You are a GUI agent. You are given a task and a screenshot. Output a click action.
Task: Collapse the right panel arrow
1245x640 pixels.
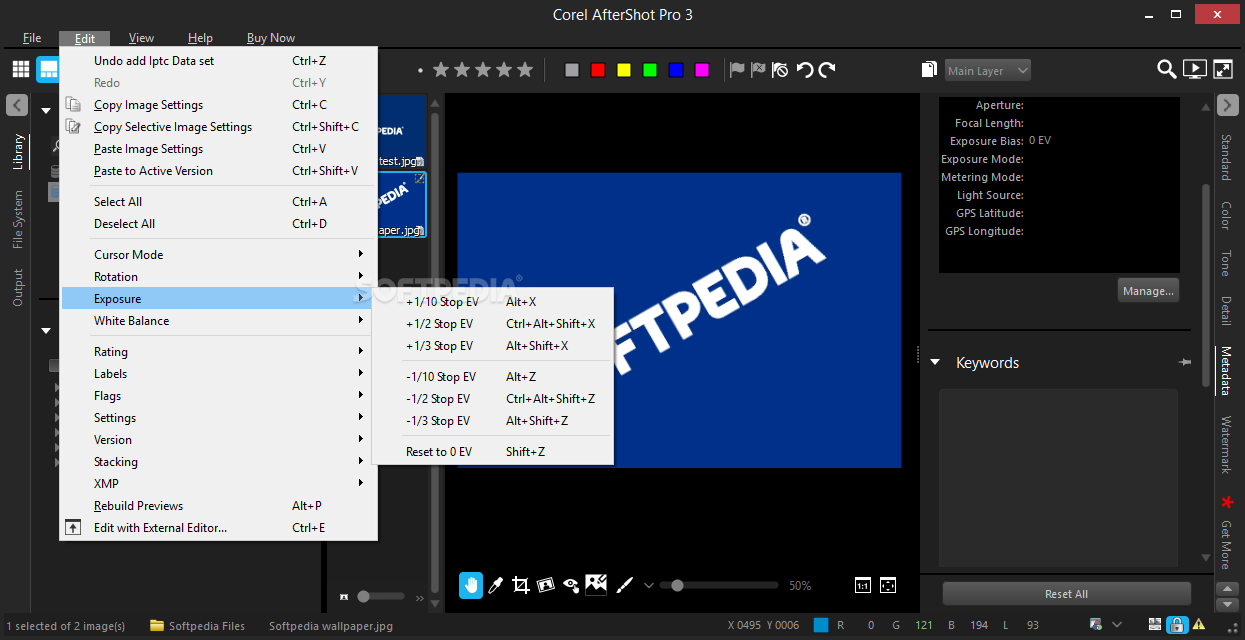(x=1228, y=105)
